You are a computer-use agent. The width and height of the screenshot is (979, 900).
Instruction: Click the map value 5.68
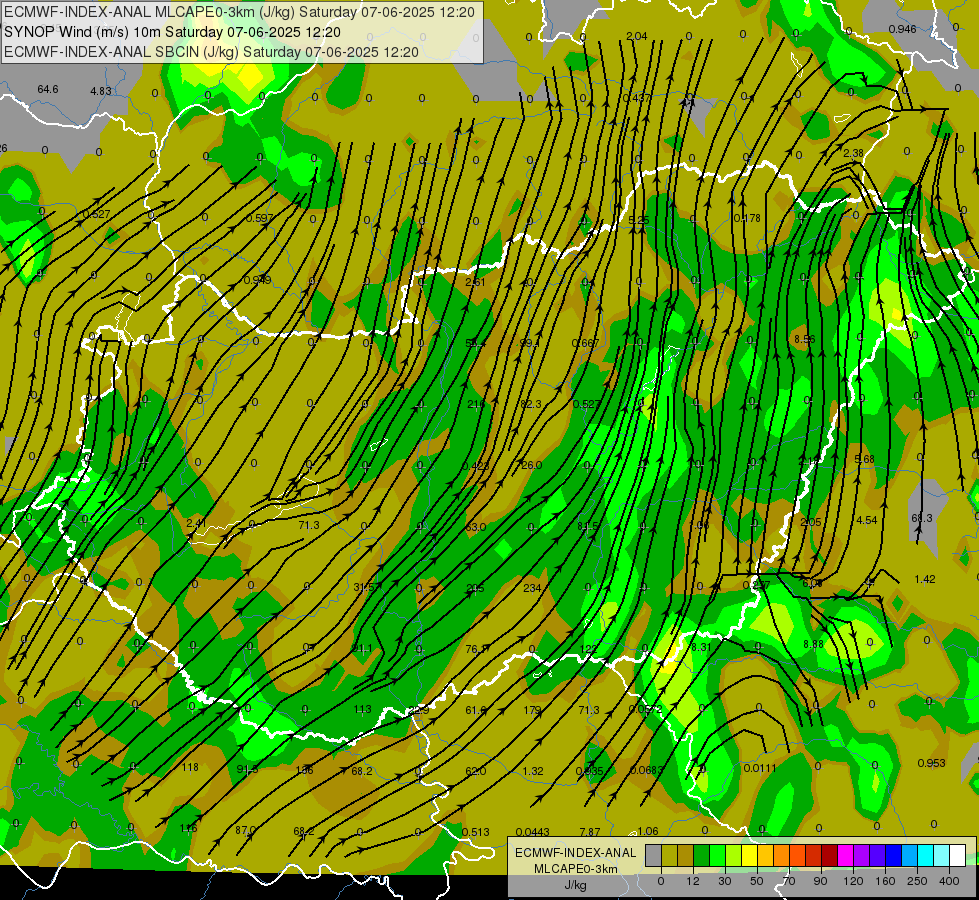864,459
